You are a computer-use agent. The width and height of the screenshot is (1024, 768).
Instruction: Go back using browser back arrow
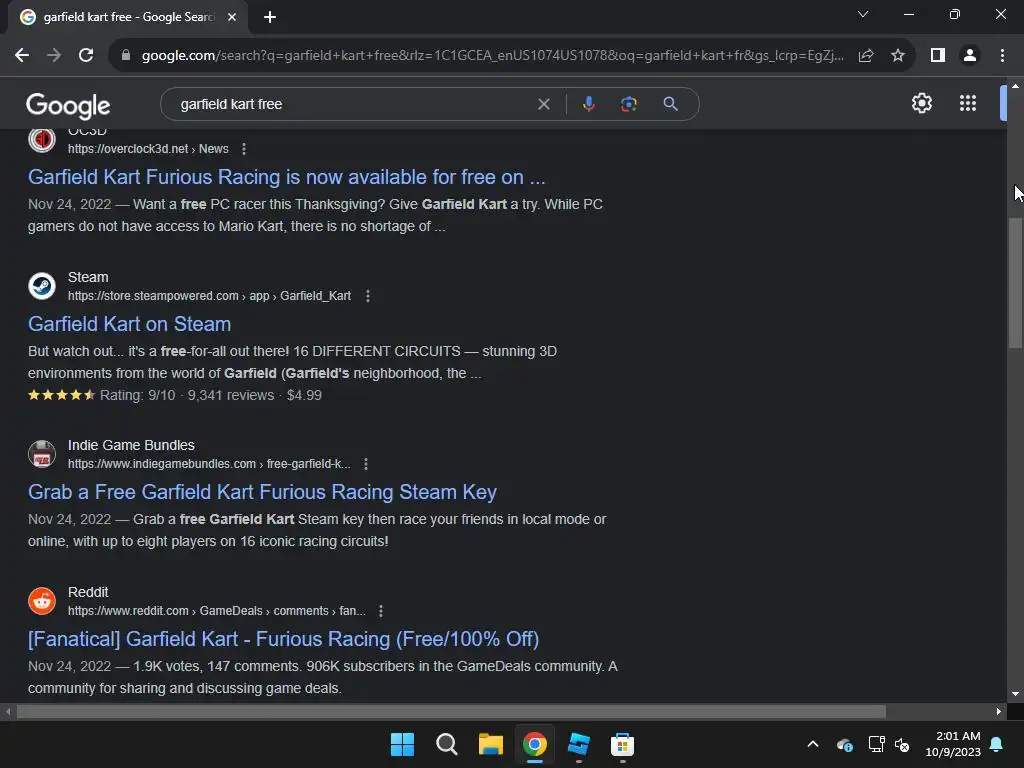tap(22, 56)
